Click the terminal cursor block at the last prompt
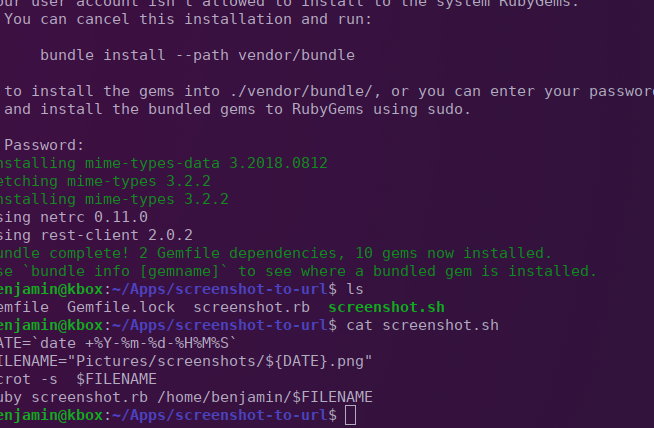The width and height of the screenshot is (654, 428). click(350, 415)
